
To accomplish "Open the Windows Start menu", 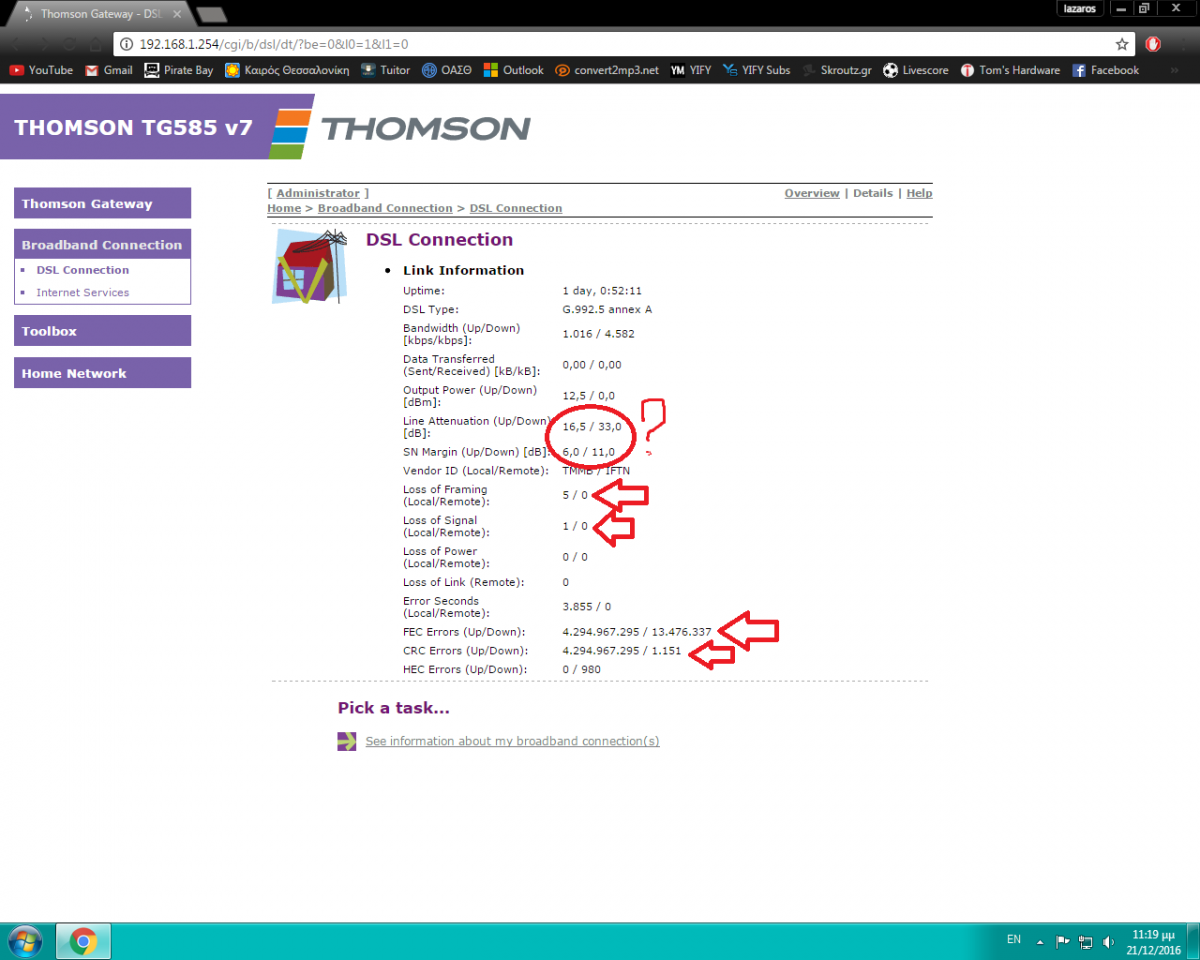I will [24, 940].
